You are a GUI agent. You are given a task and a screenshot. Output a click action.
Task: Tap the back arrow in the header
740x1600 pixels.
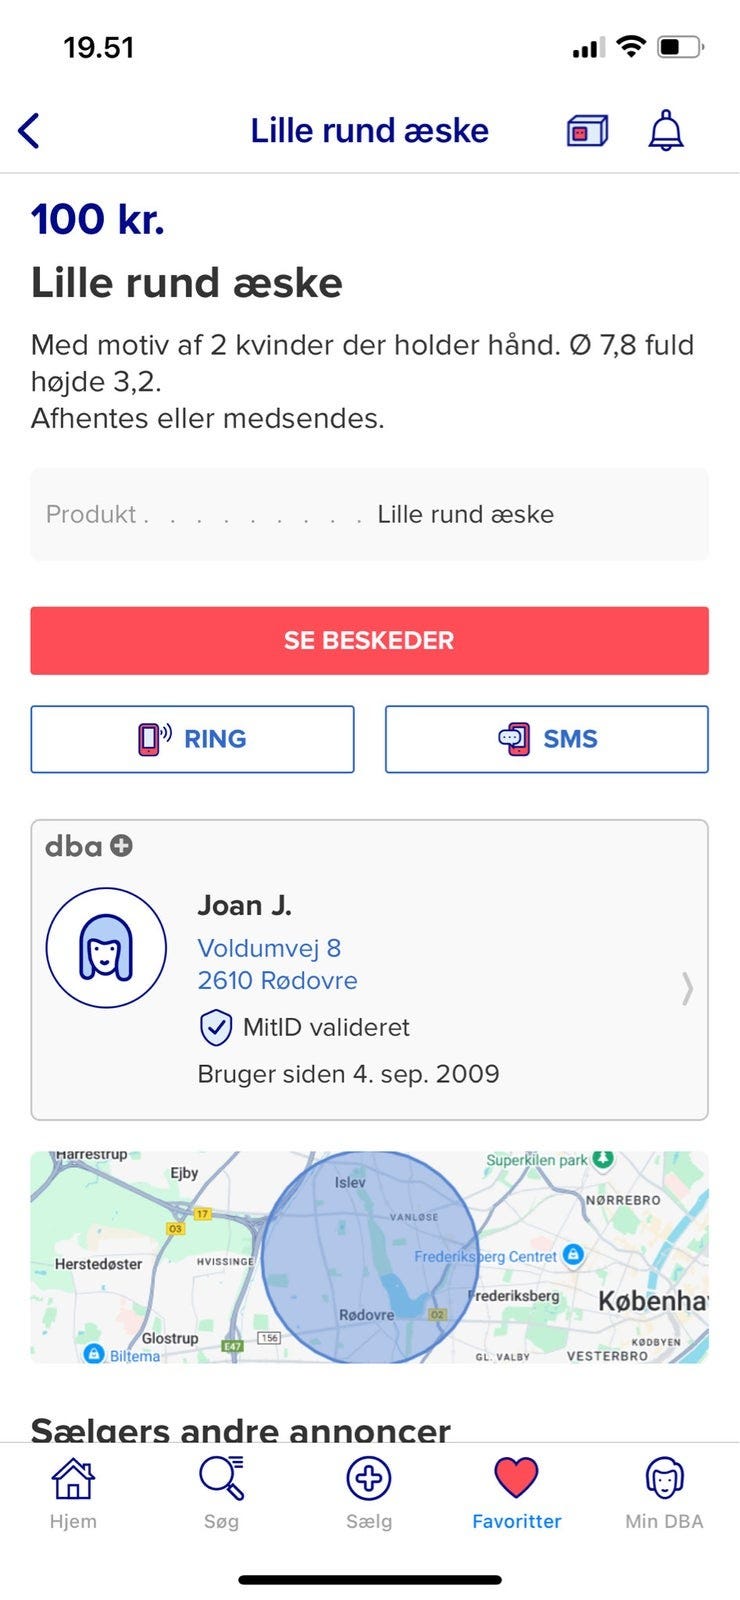pos(30,131)
